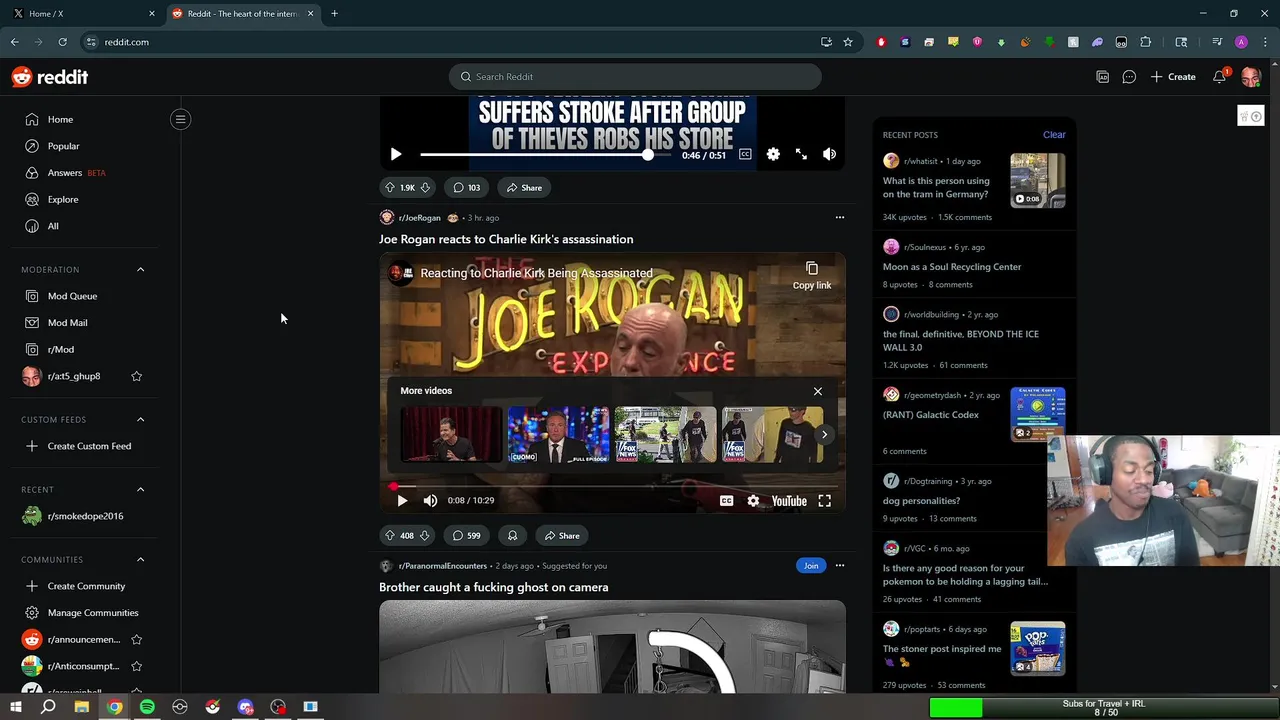Favorite r/Anticonsumption with star
This screenshot has height=720, width=1280.
pos(137,666)
